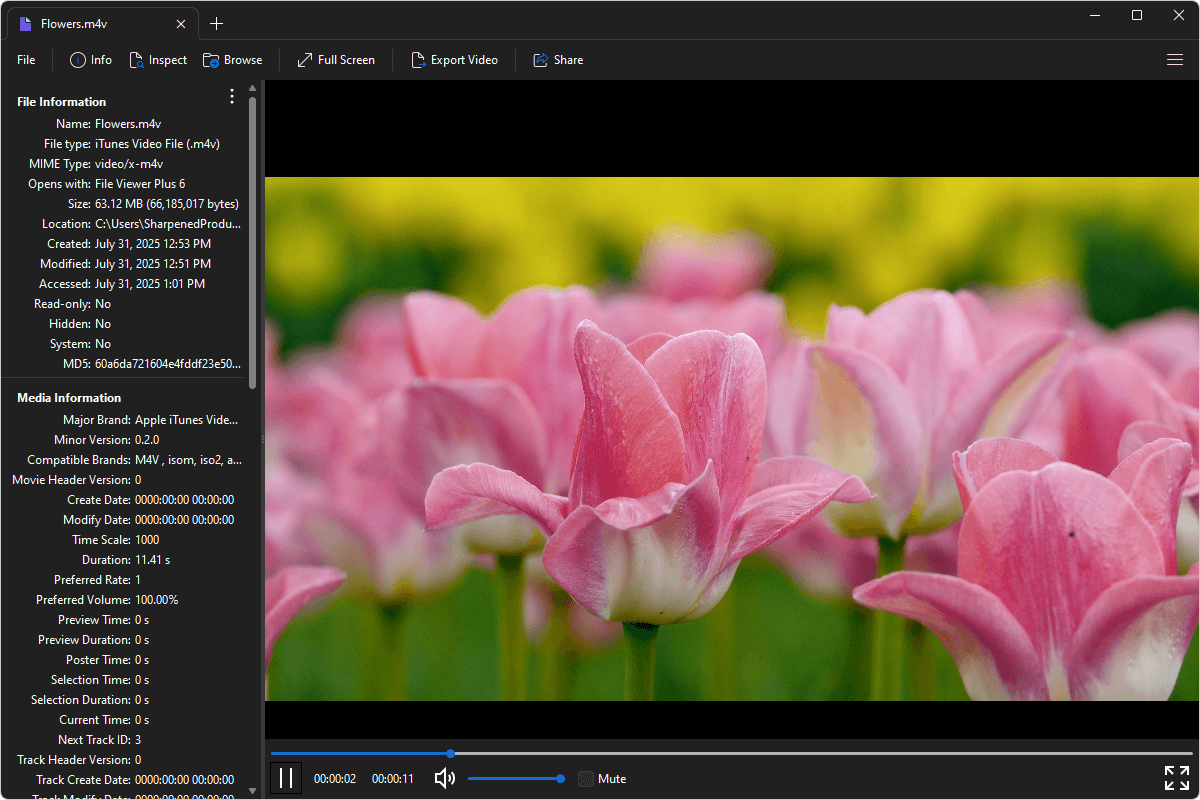
Task: Click the Opens with File Viewer Plus 6 value
Action: (x=140, y=184)
